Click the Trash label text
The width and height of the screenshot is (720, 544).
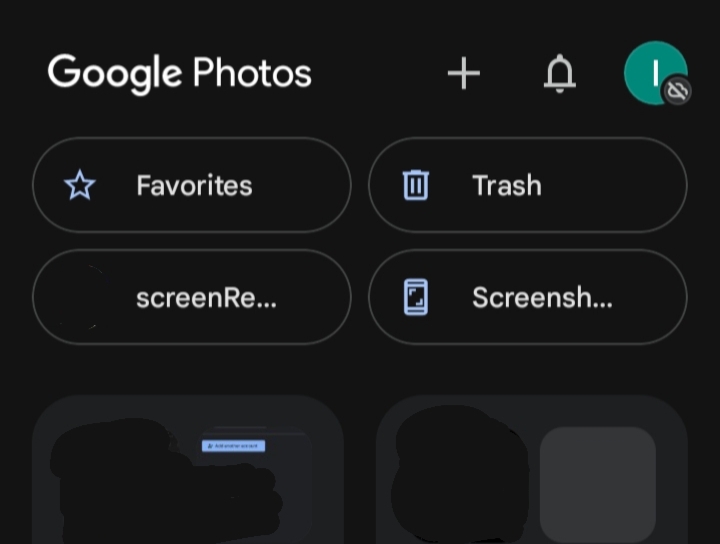click(x=507, y=185)
